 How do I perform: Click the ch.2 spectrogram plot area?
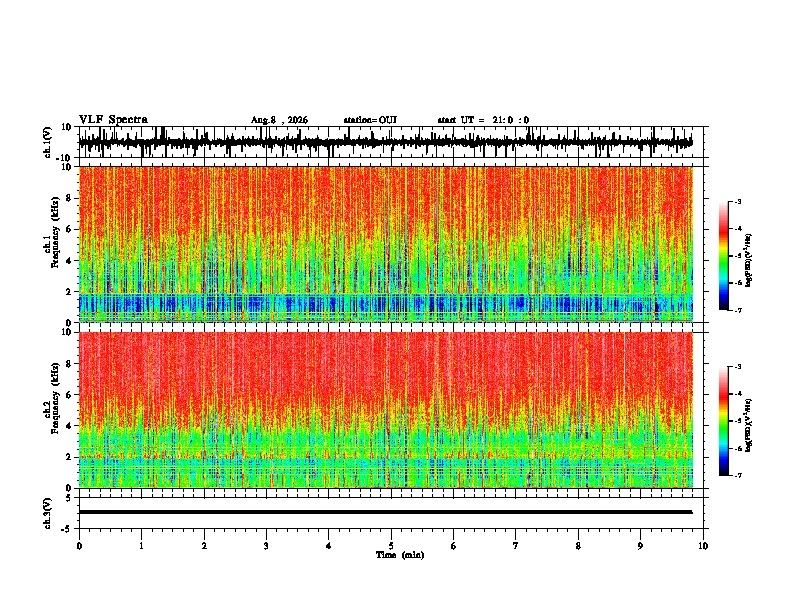tap(386, 410)
